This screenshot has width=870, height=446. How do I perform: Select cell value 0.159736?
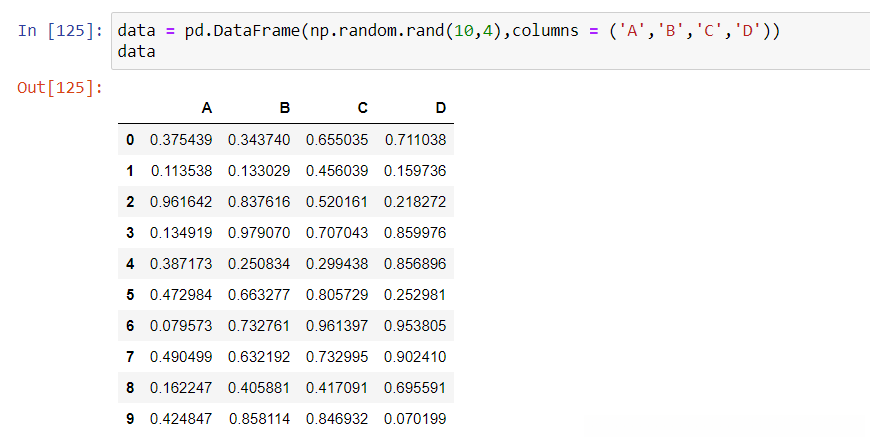tap(415, 171)
